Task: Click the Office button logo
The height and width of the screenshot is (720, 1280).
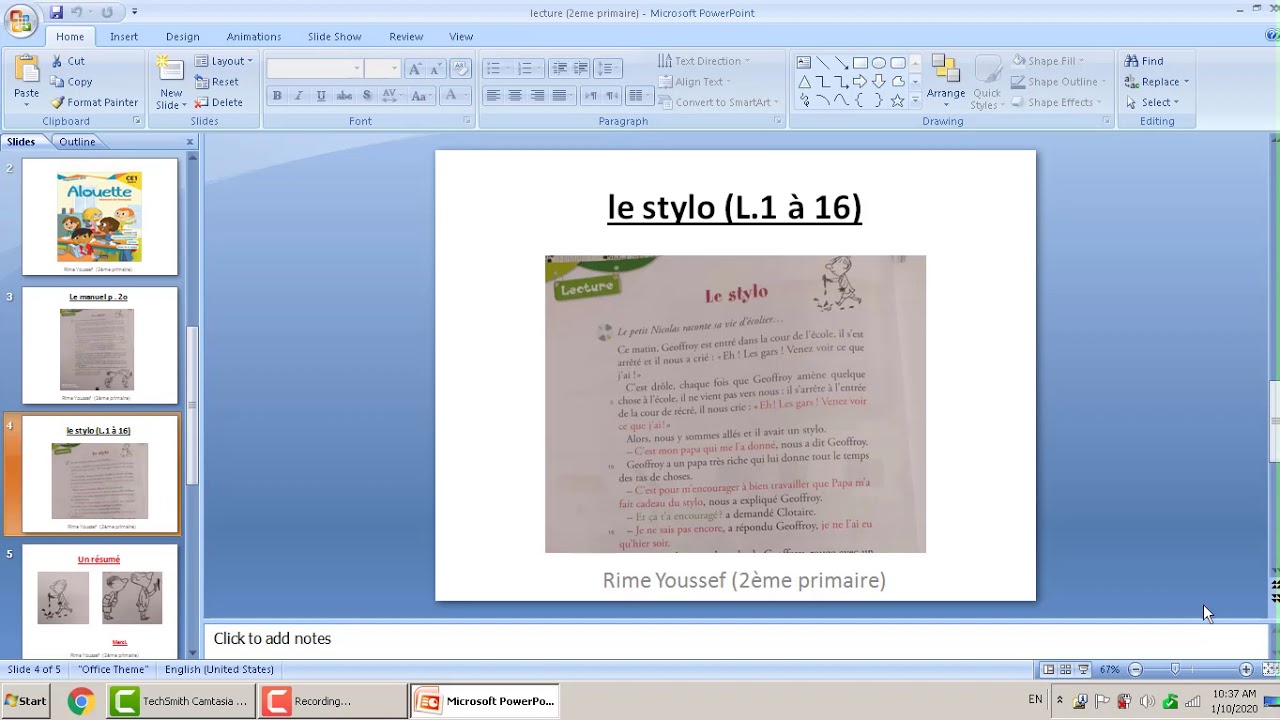Action: [20, 19]
